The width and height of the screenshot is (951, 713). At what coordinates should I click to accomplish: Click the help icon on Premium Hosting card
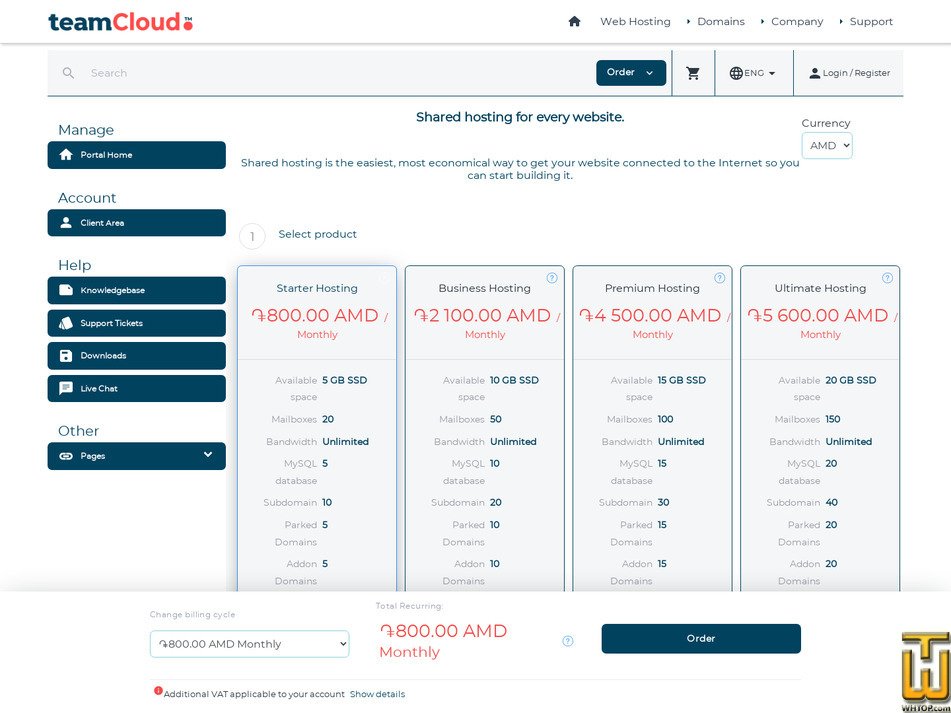[x=719, y=278]
